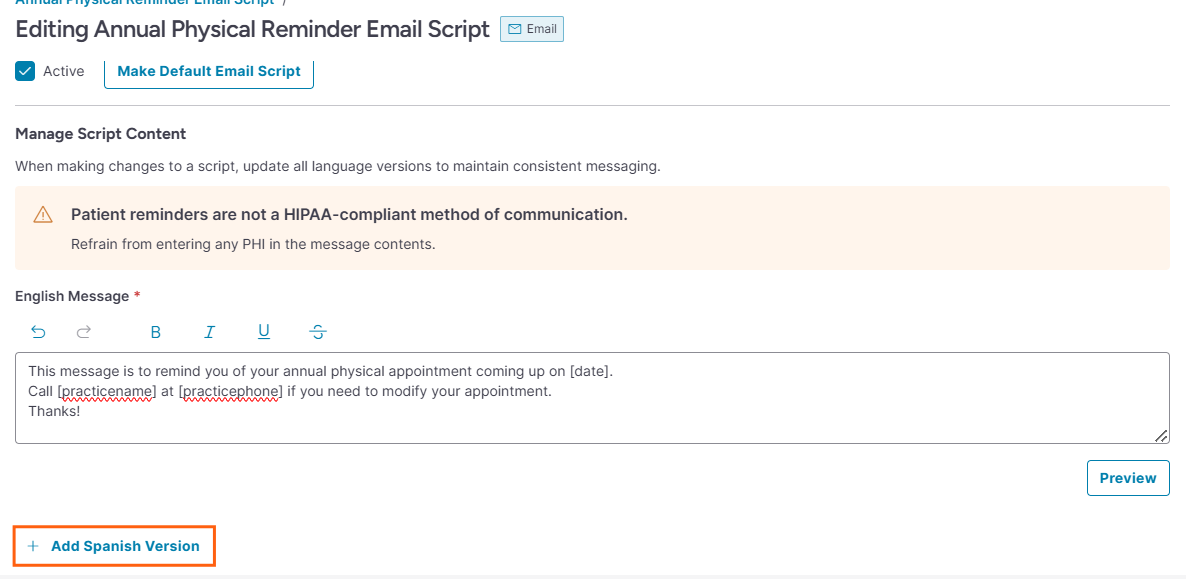Click Make Default Email Script button
The width and height of the screenshot is (1186, 579).
tap(209, 71)
